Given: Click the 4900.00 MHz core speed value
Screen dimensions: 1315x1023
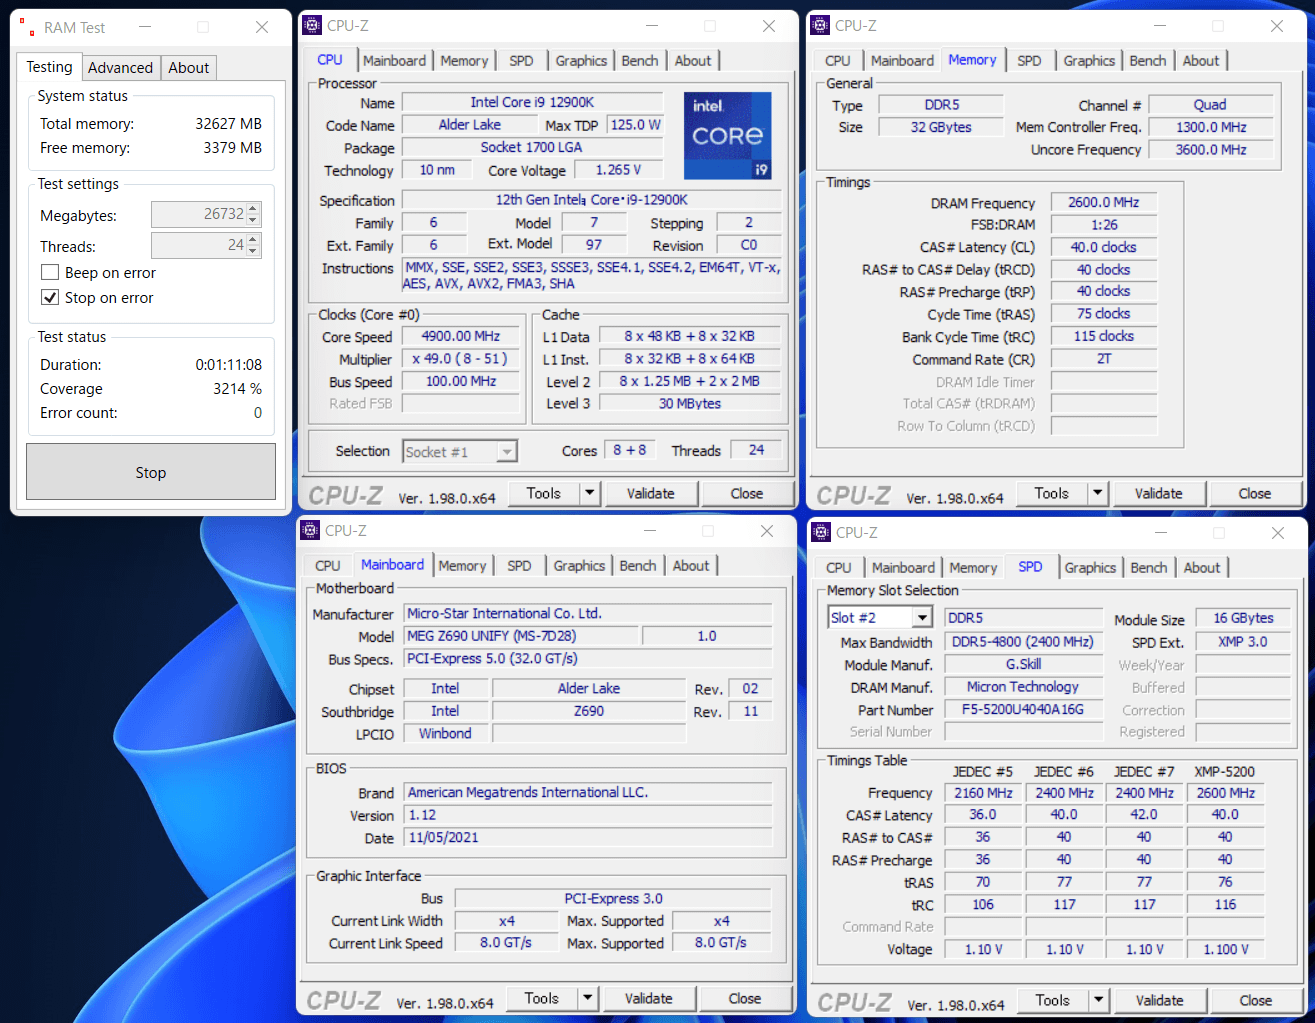Looking at the screenshot, I should point(461,336).
